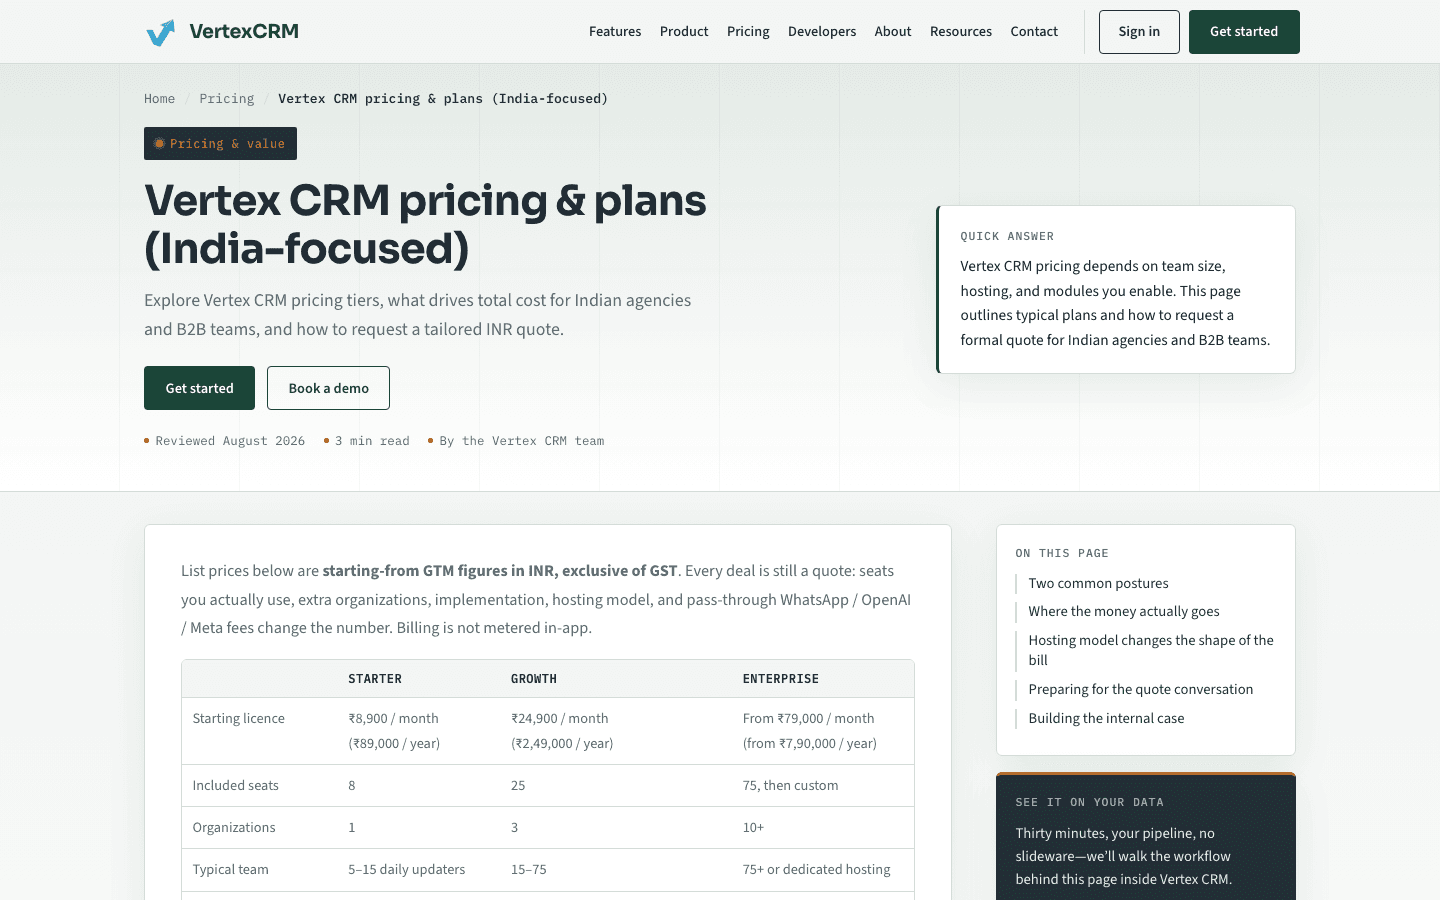Click the Typical team row label
Screen dimensions: 1440x900
(230, 869)
